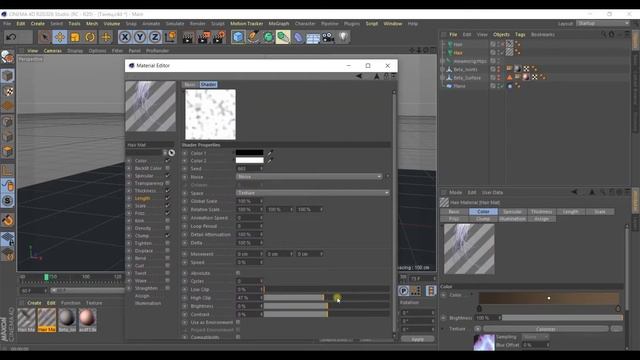Toggle Y axis lock
Viewport: 640px width, 360px height.
(x=140, y=37)
